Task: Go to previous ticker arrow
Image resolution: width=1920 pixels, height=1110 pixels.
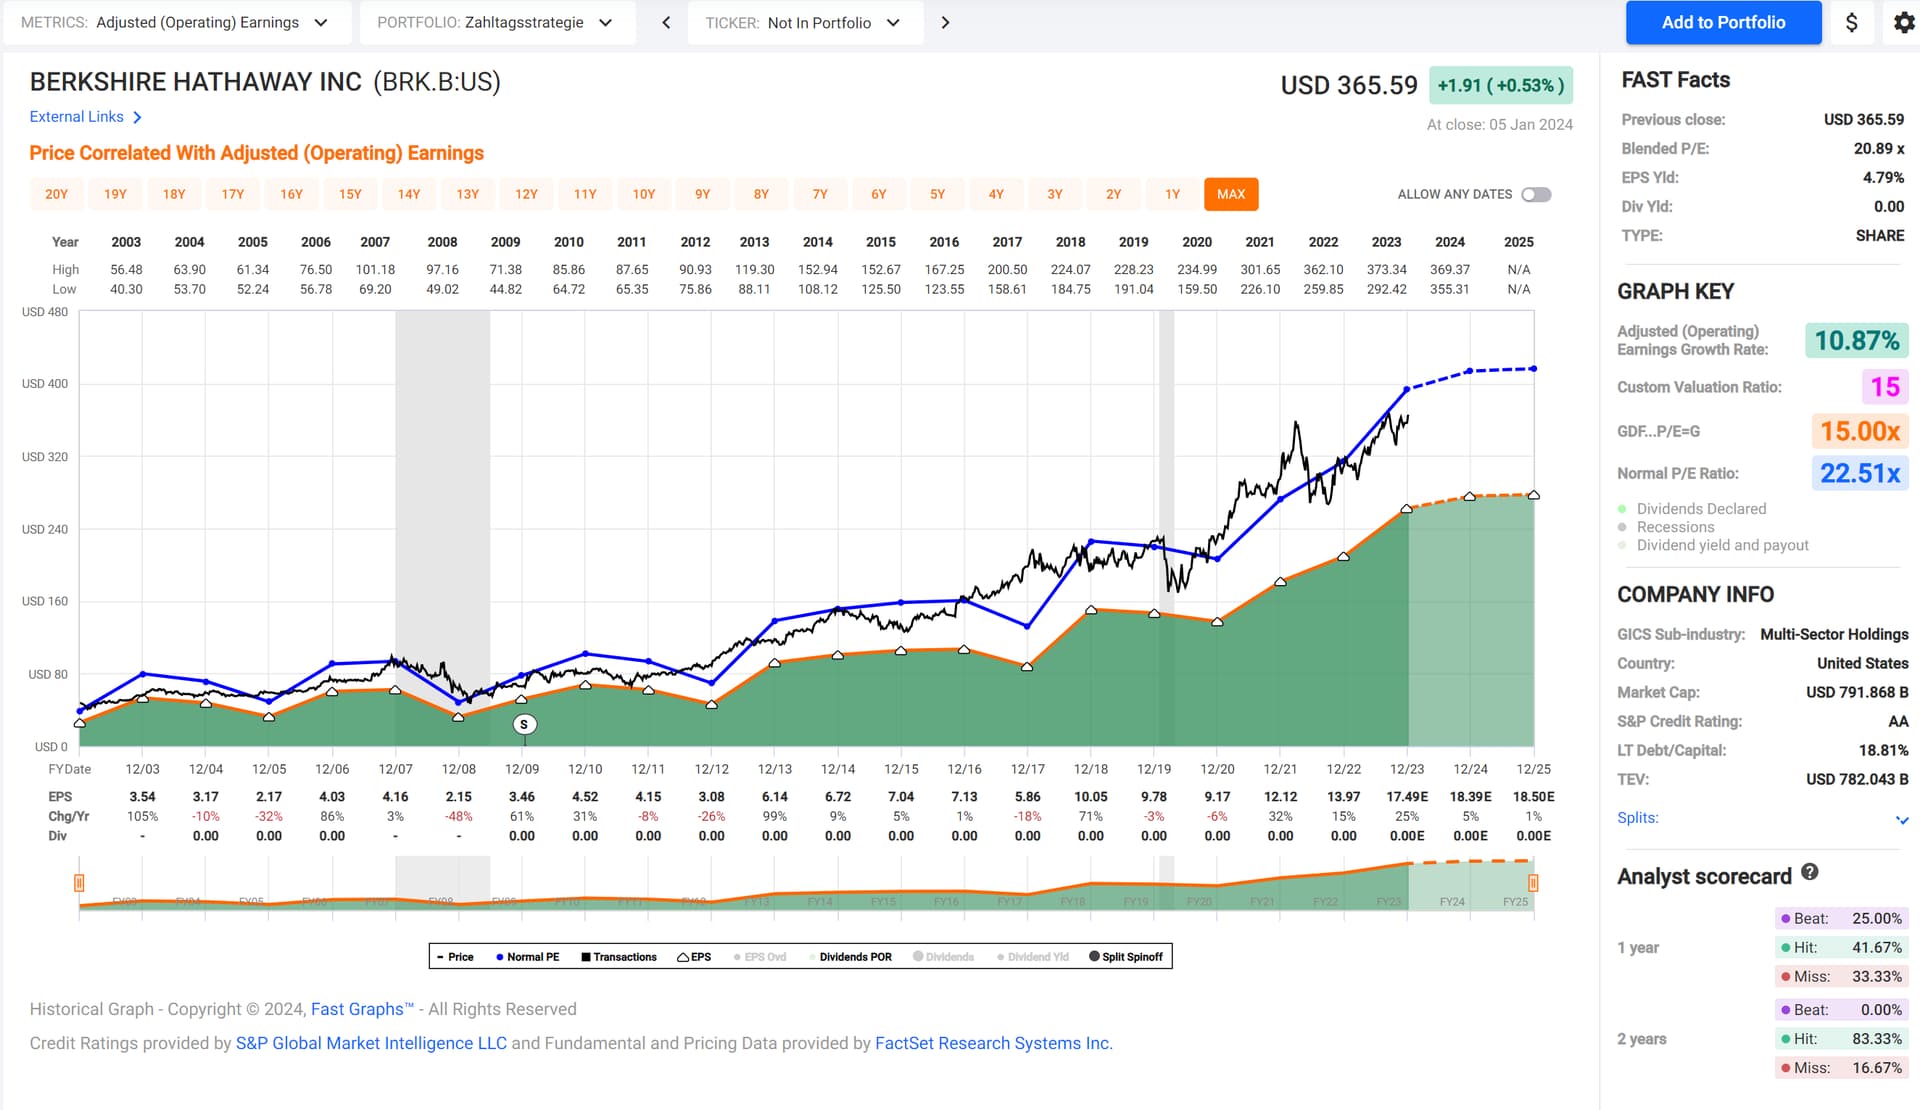Action: tap(666, 22)
